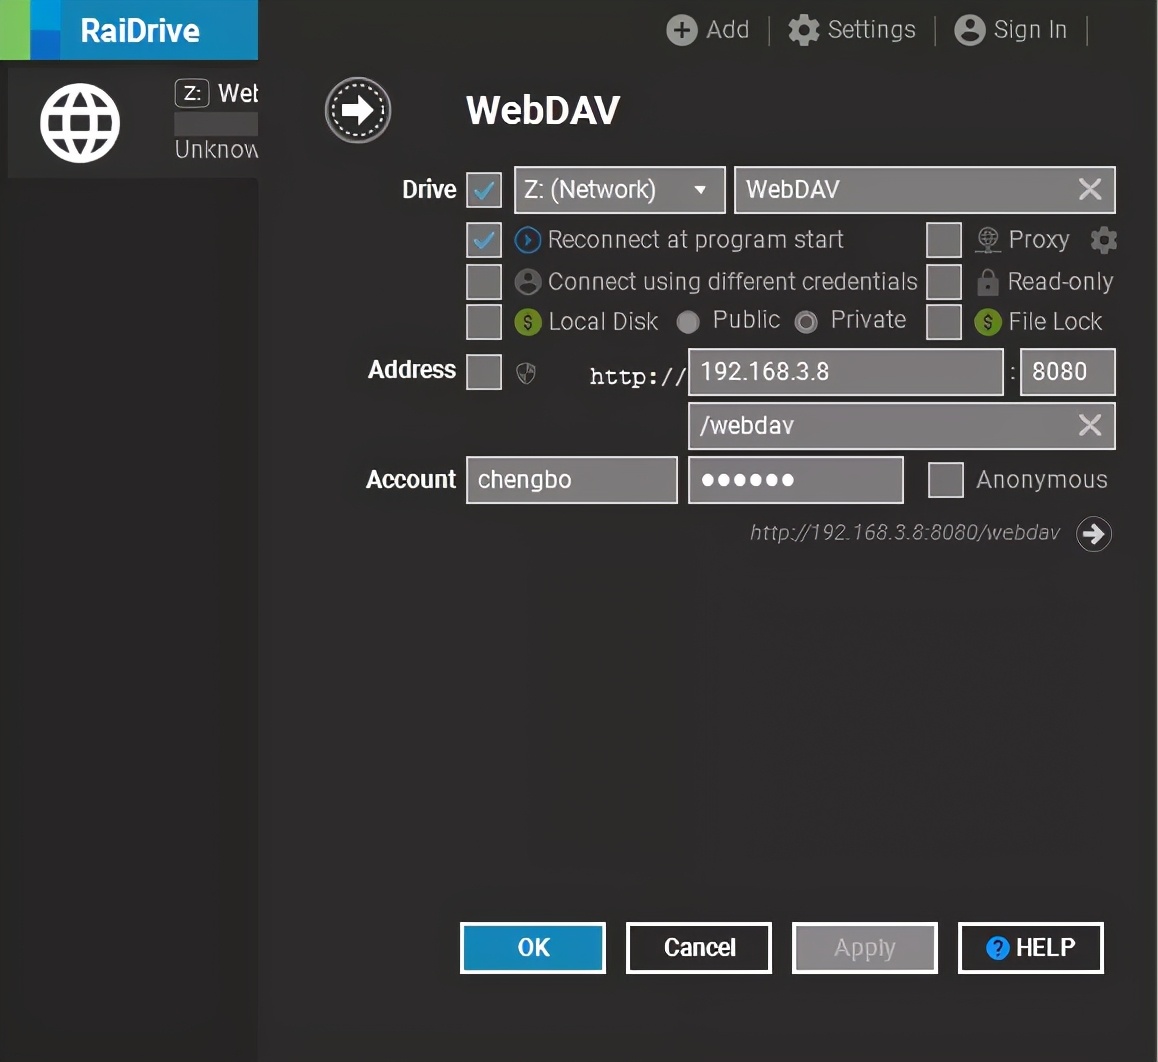Click the Add menu label
The image size is (1158, 1062).
pos(727,30)
